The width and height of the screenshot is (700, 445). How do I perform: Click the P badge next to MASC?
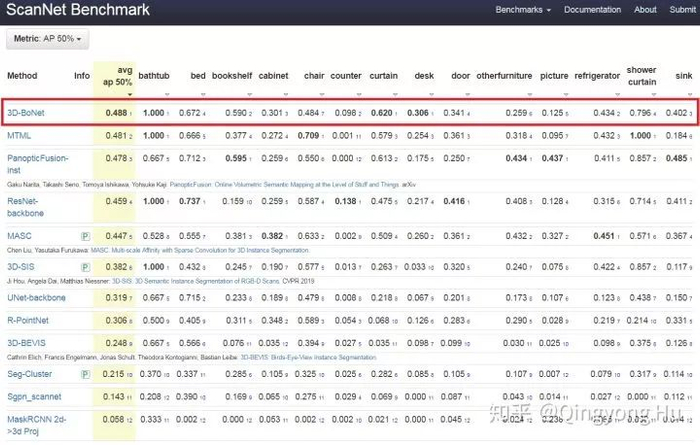85,236
